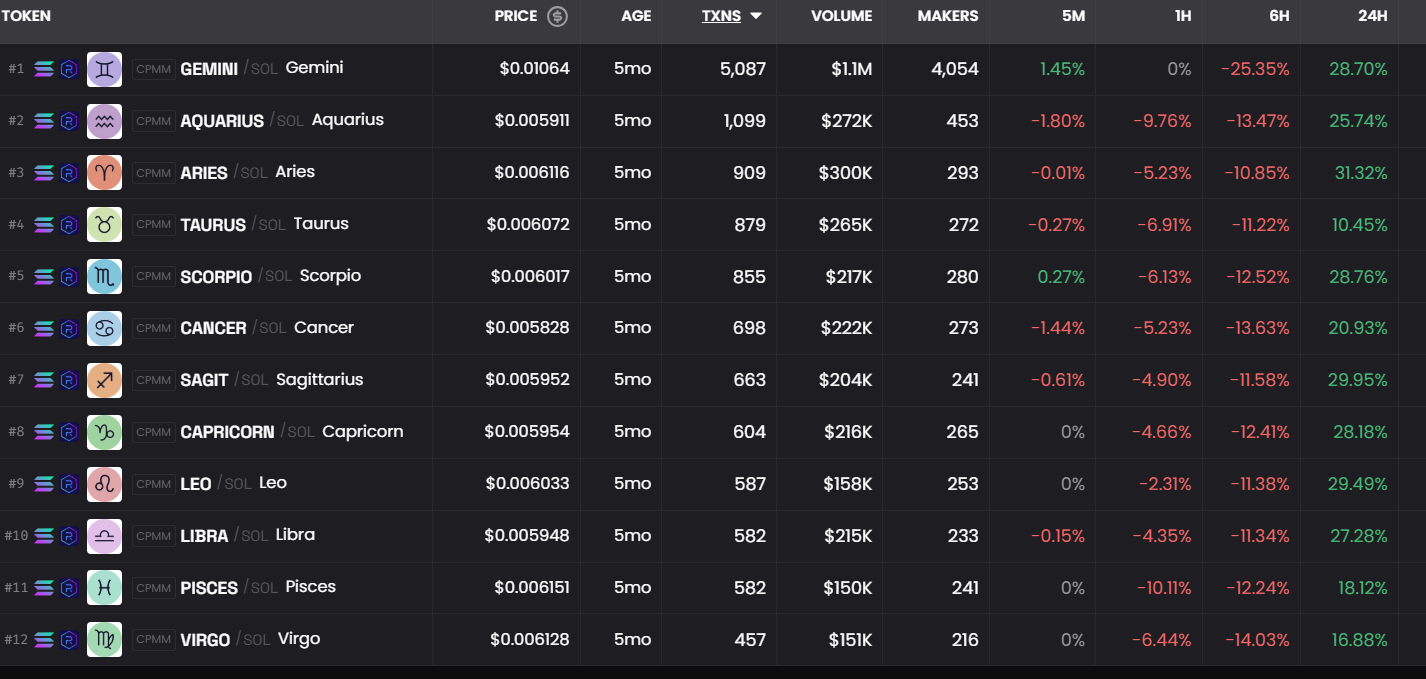Sort by AGE column header
1426x679 pixels.
(x=636, y=16)
